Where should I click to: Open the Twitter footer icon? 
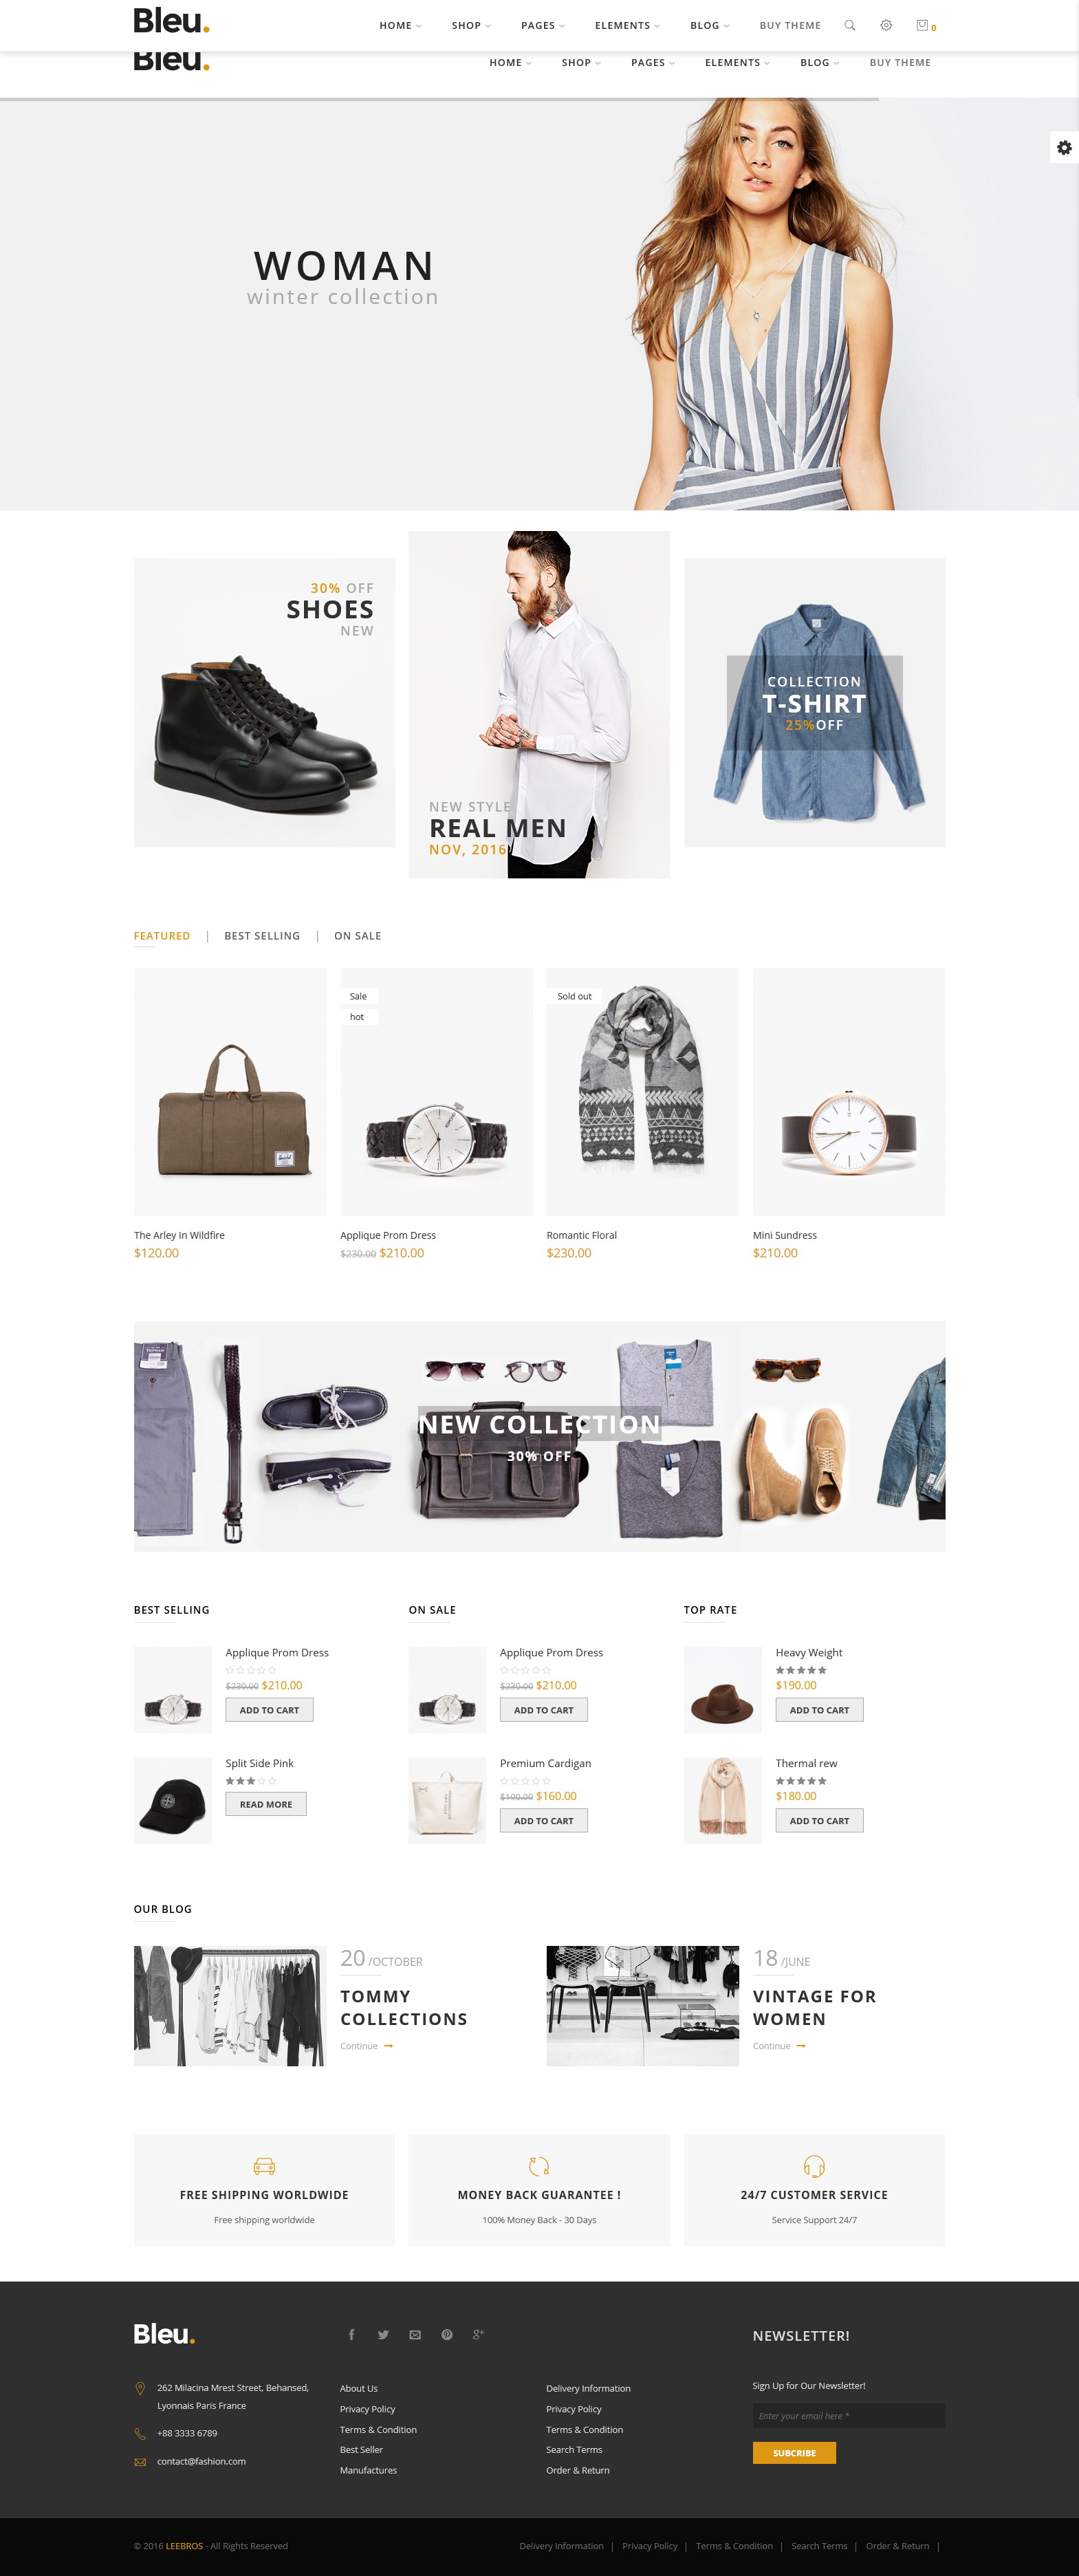pyautogui.click(x=383, y=2334)
